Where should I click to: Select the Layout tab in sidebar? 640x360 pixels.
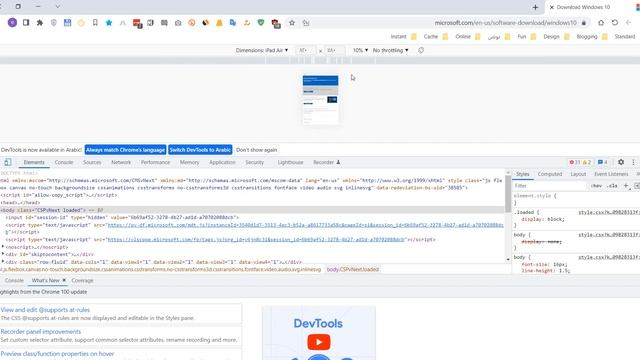578,174
